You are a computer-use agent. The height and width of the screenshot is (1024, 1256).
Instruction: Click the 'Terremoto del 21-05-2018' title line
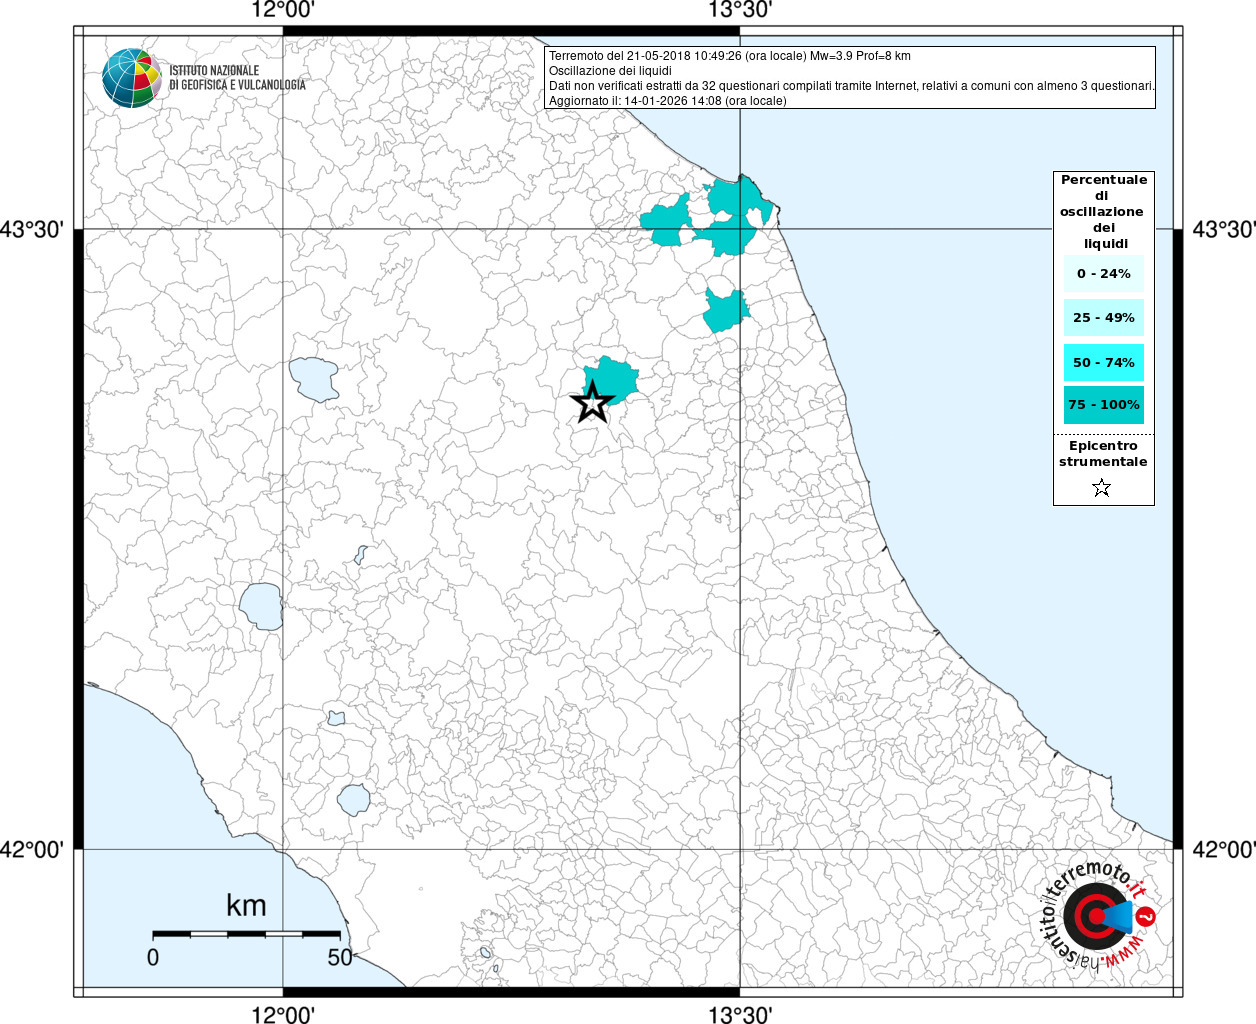[x=730, y=56]
